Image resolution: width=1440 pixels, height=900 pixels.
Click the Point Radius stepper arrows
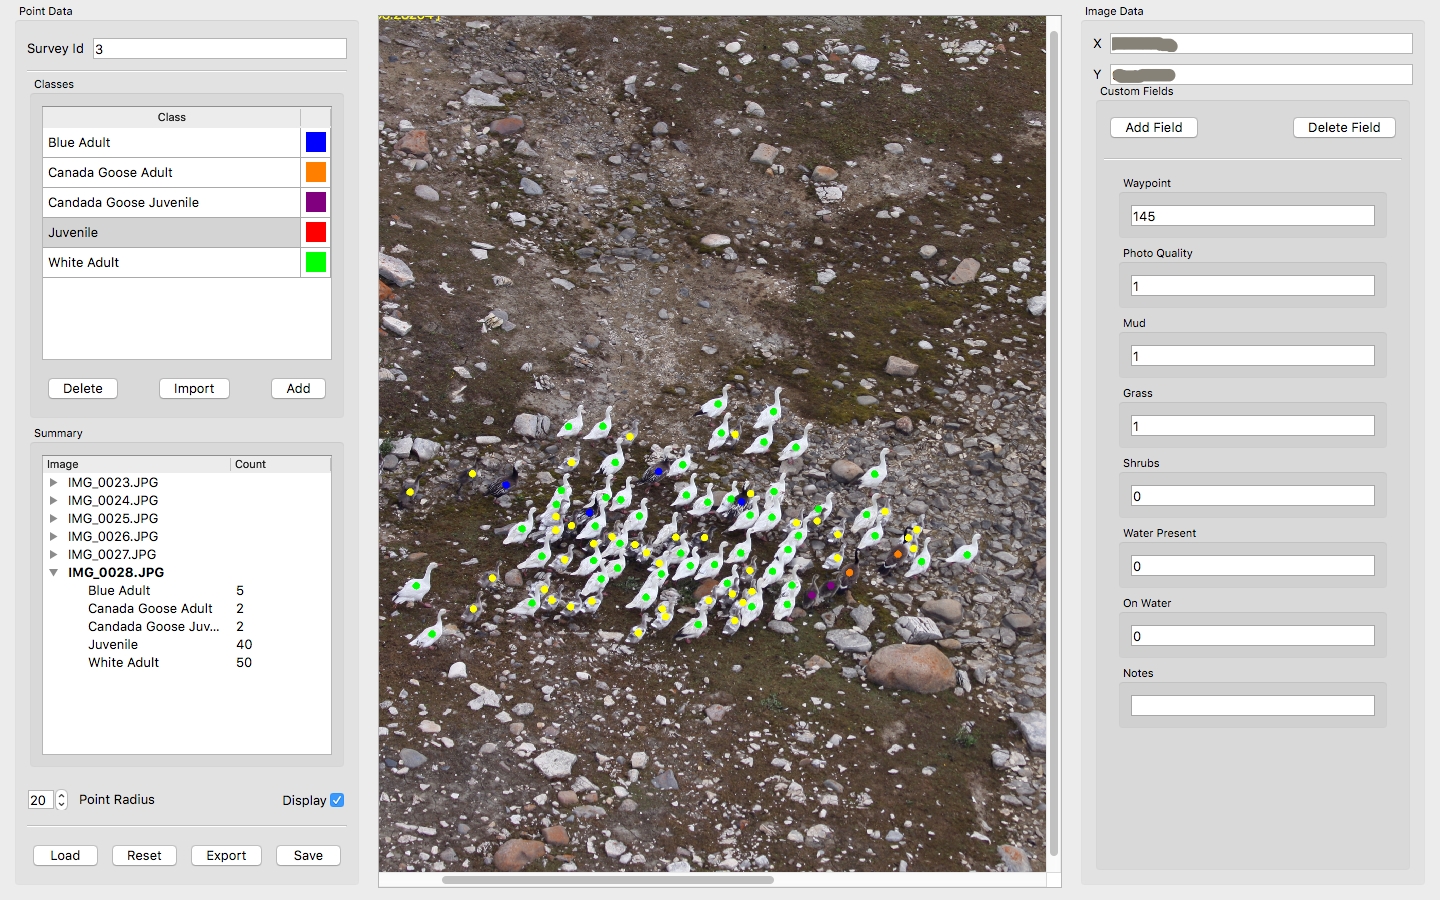(x=61, y=800)
